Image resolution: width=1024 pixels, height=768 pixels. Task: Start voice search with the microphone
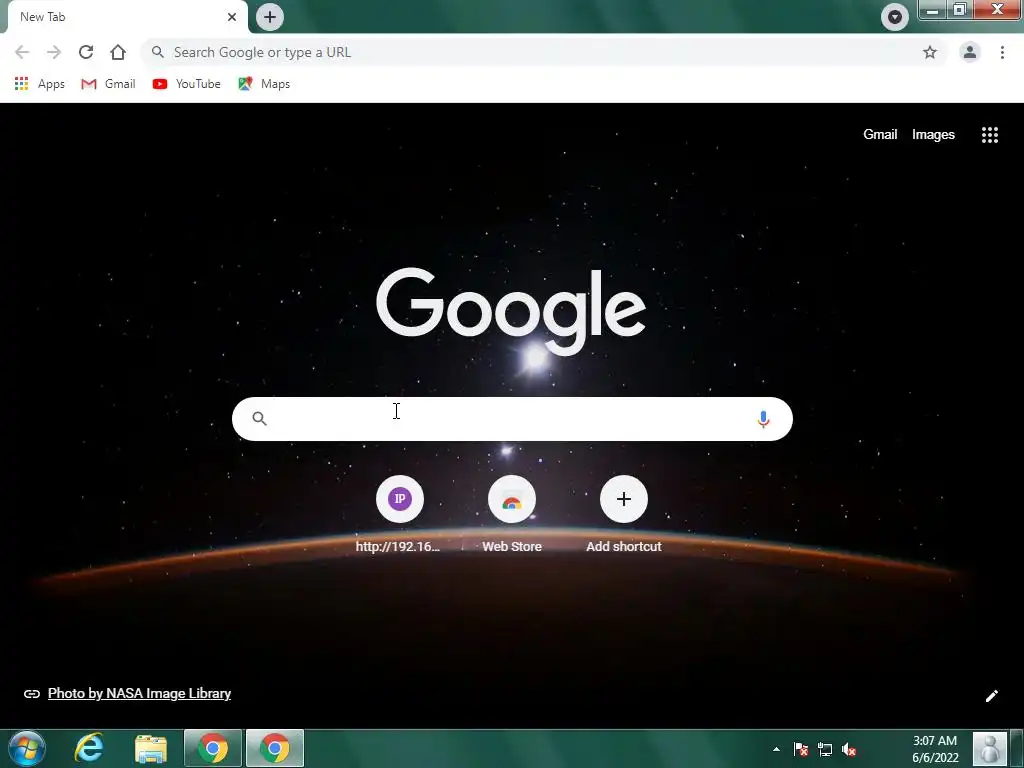coord(763,419)
